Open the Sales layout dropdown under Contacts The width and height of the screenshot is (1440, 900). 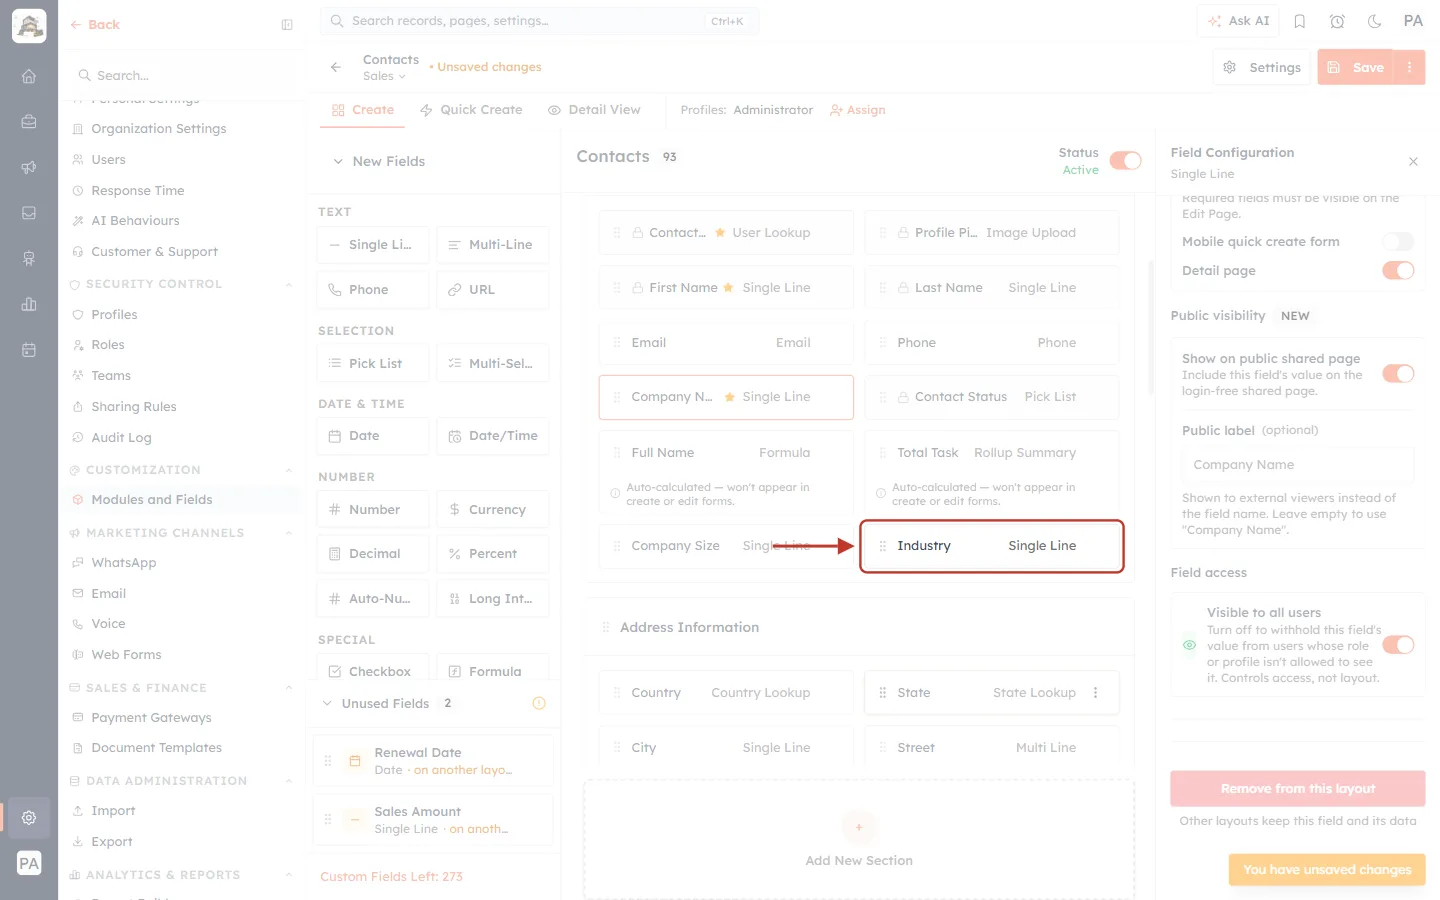point(385,76)
